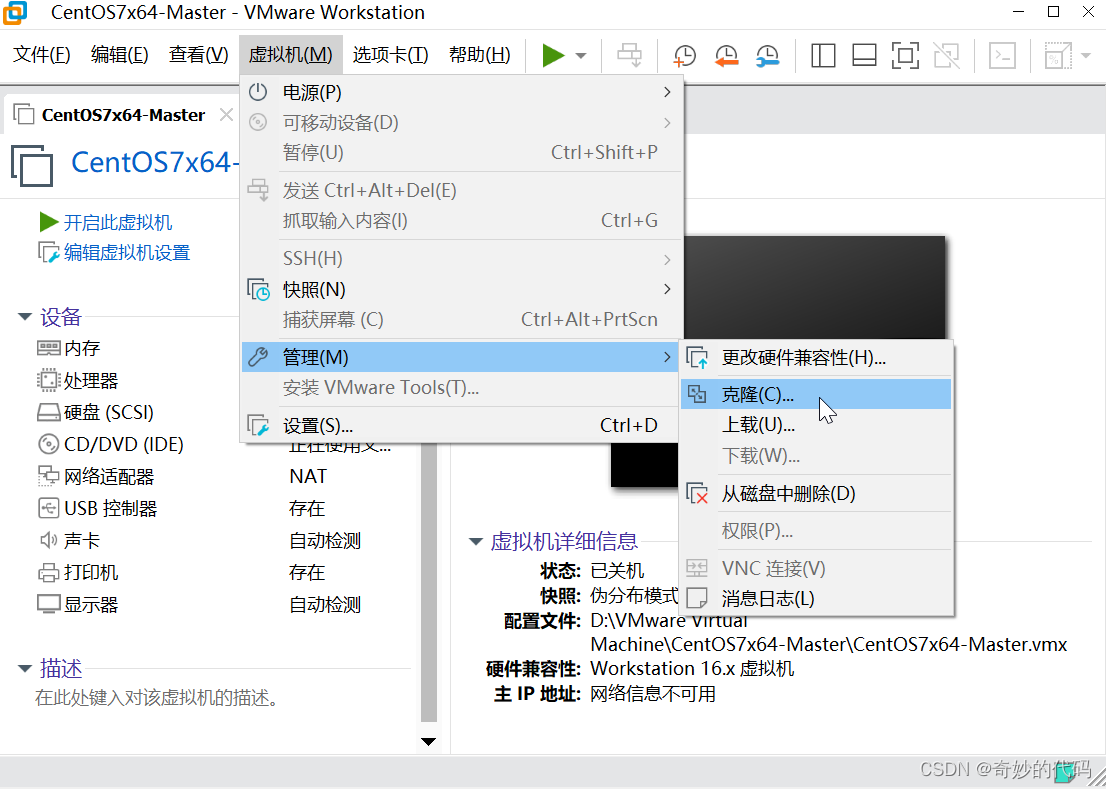Screen dimensions: 1106x789
Task: Select the 声卡 sound card device
Action: (x=68, y=541)
